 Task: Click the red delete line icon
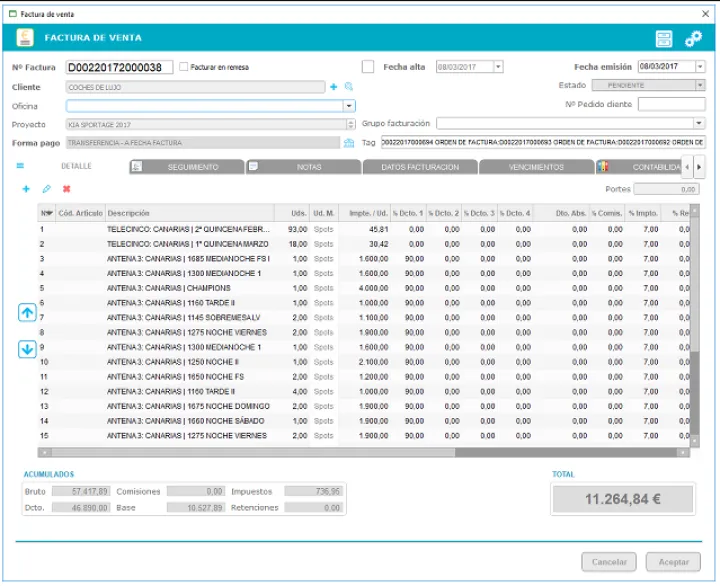tap(67, 189)
